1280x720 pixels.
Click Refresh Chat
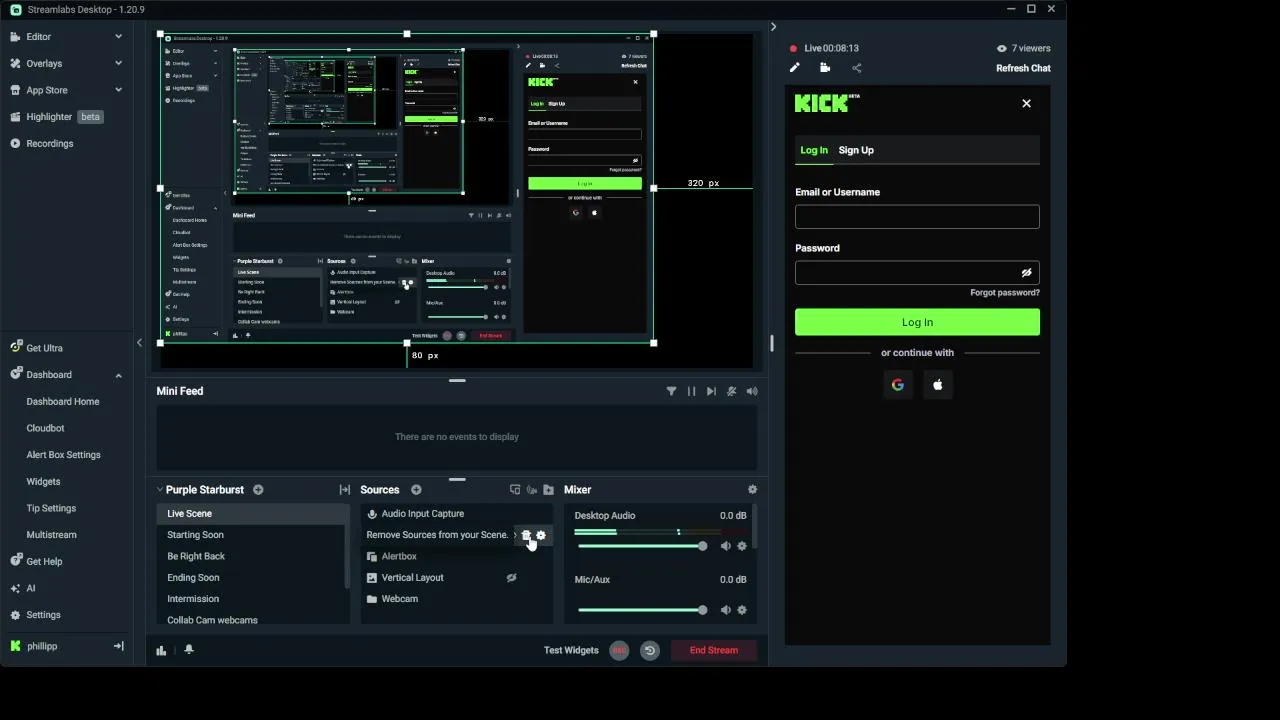(x=1023, y=68)
